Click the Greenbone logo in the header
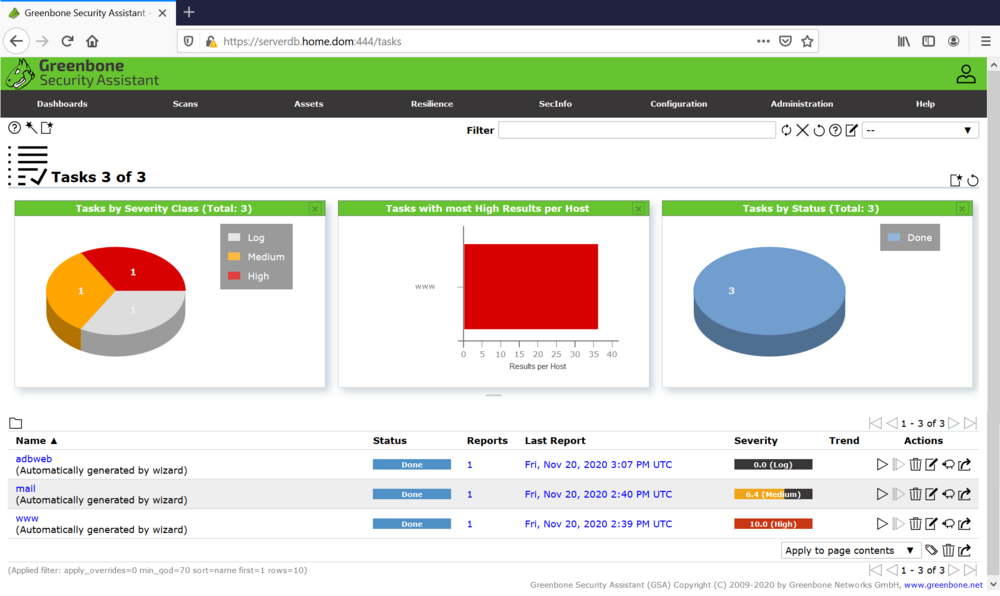The image size is (1000, 596). (x=82, y=73)
